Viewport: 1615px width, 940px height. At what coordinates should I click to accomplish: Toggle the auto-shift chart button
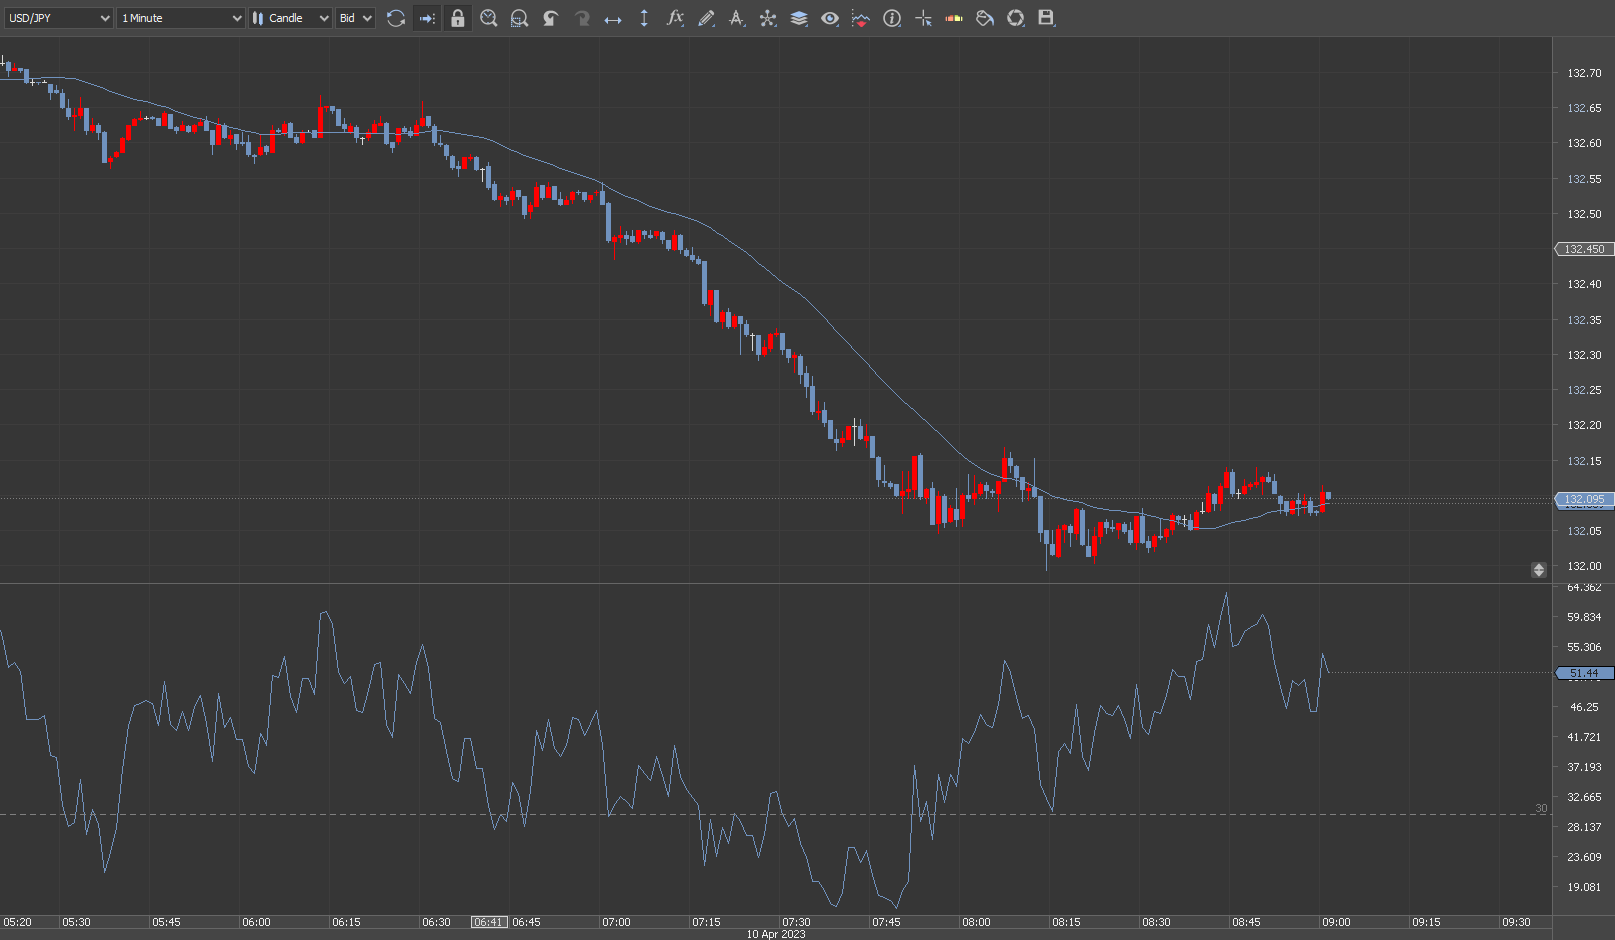(427, 18)
